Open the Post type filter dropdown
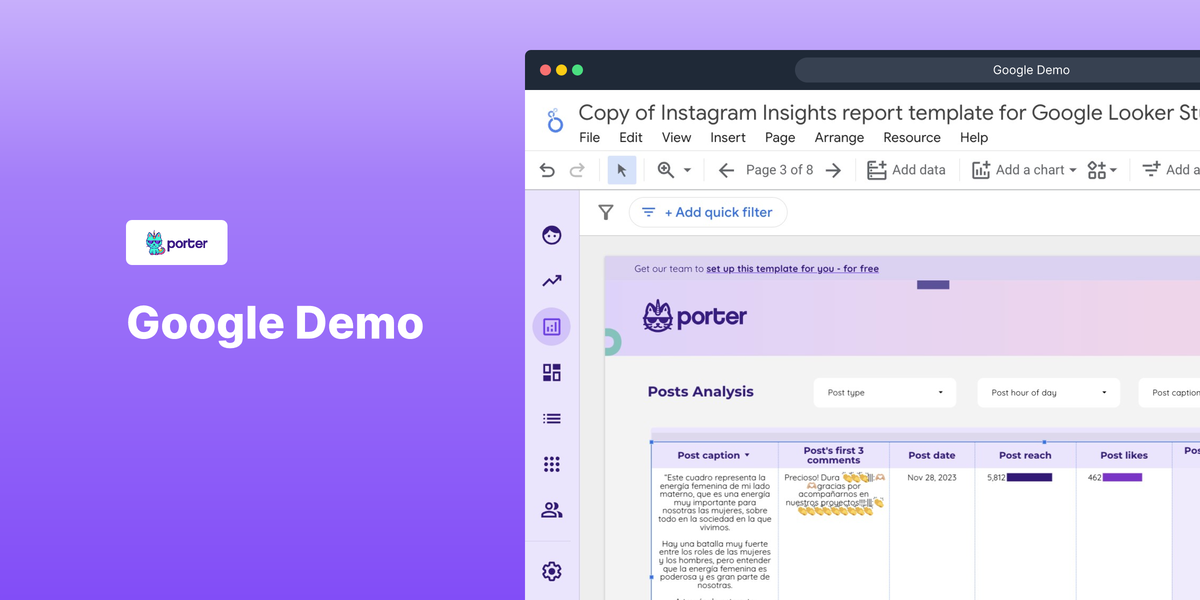 pos(884,392)
